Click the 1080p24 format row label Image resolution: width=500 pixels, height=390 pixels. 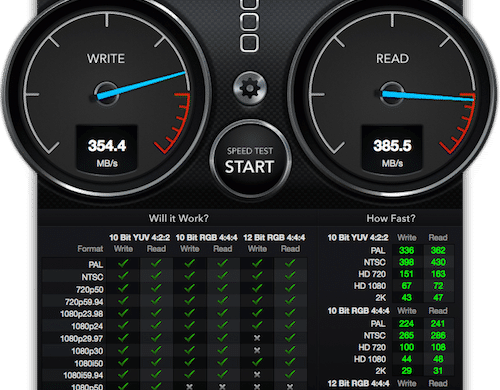click(87, 326)
